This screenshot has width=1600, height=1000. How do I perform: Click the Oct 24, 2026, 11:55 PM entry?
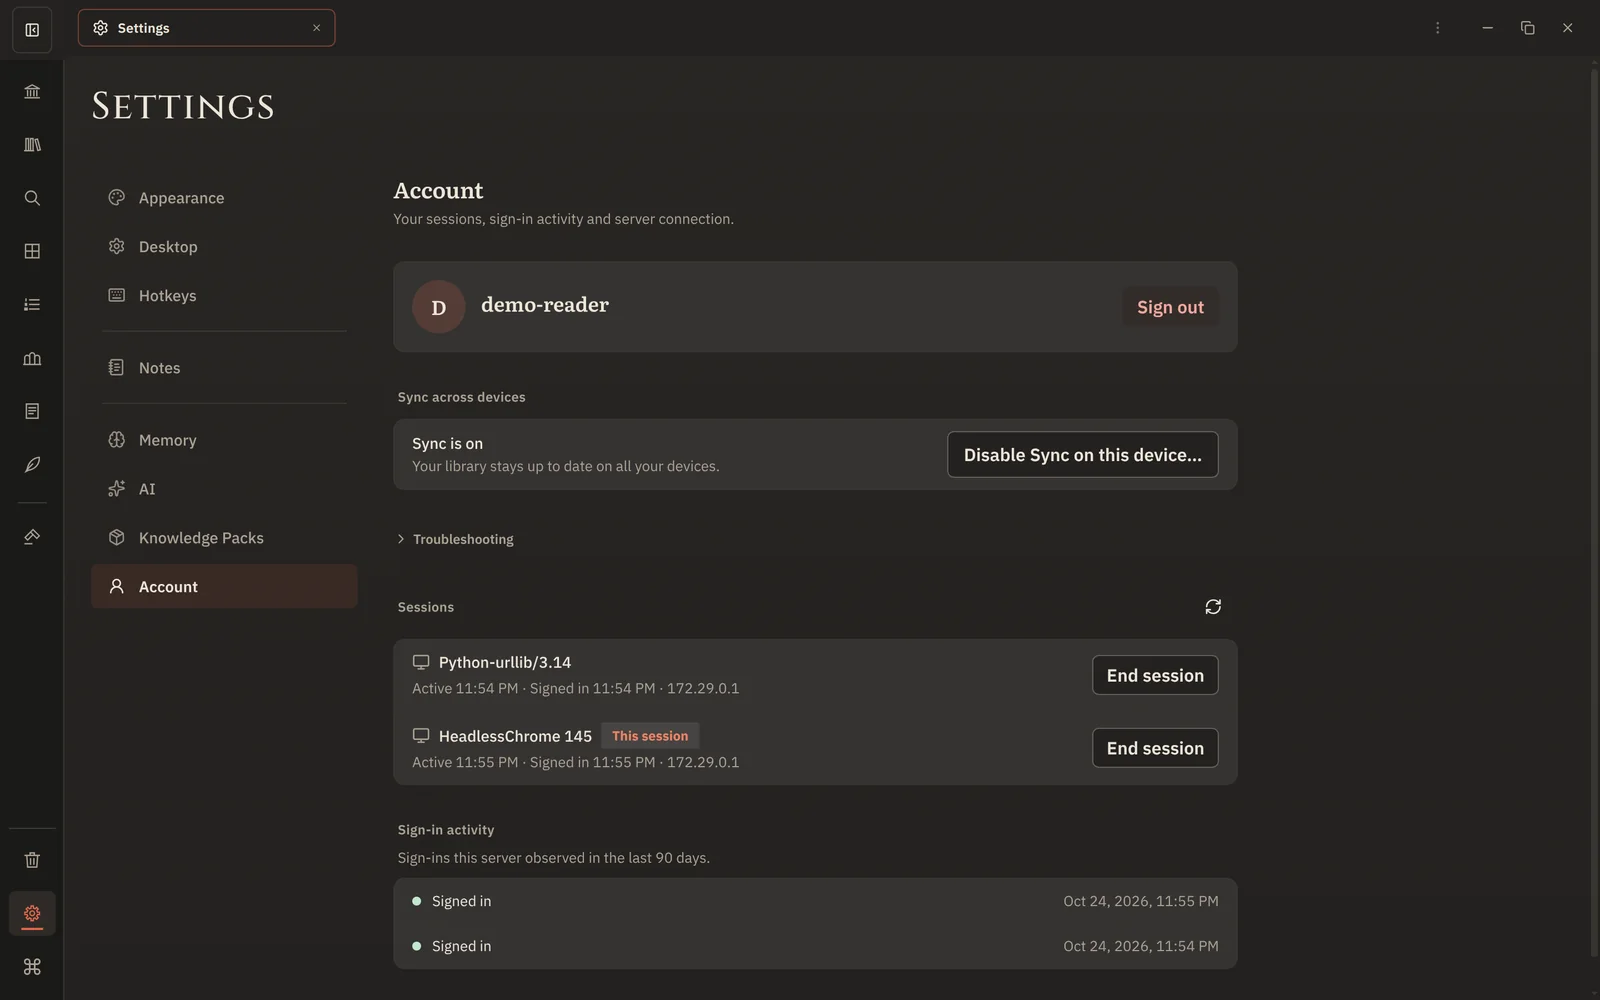(815, 901)
